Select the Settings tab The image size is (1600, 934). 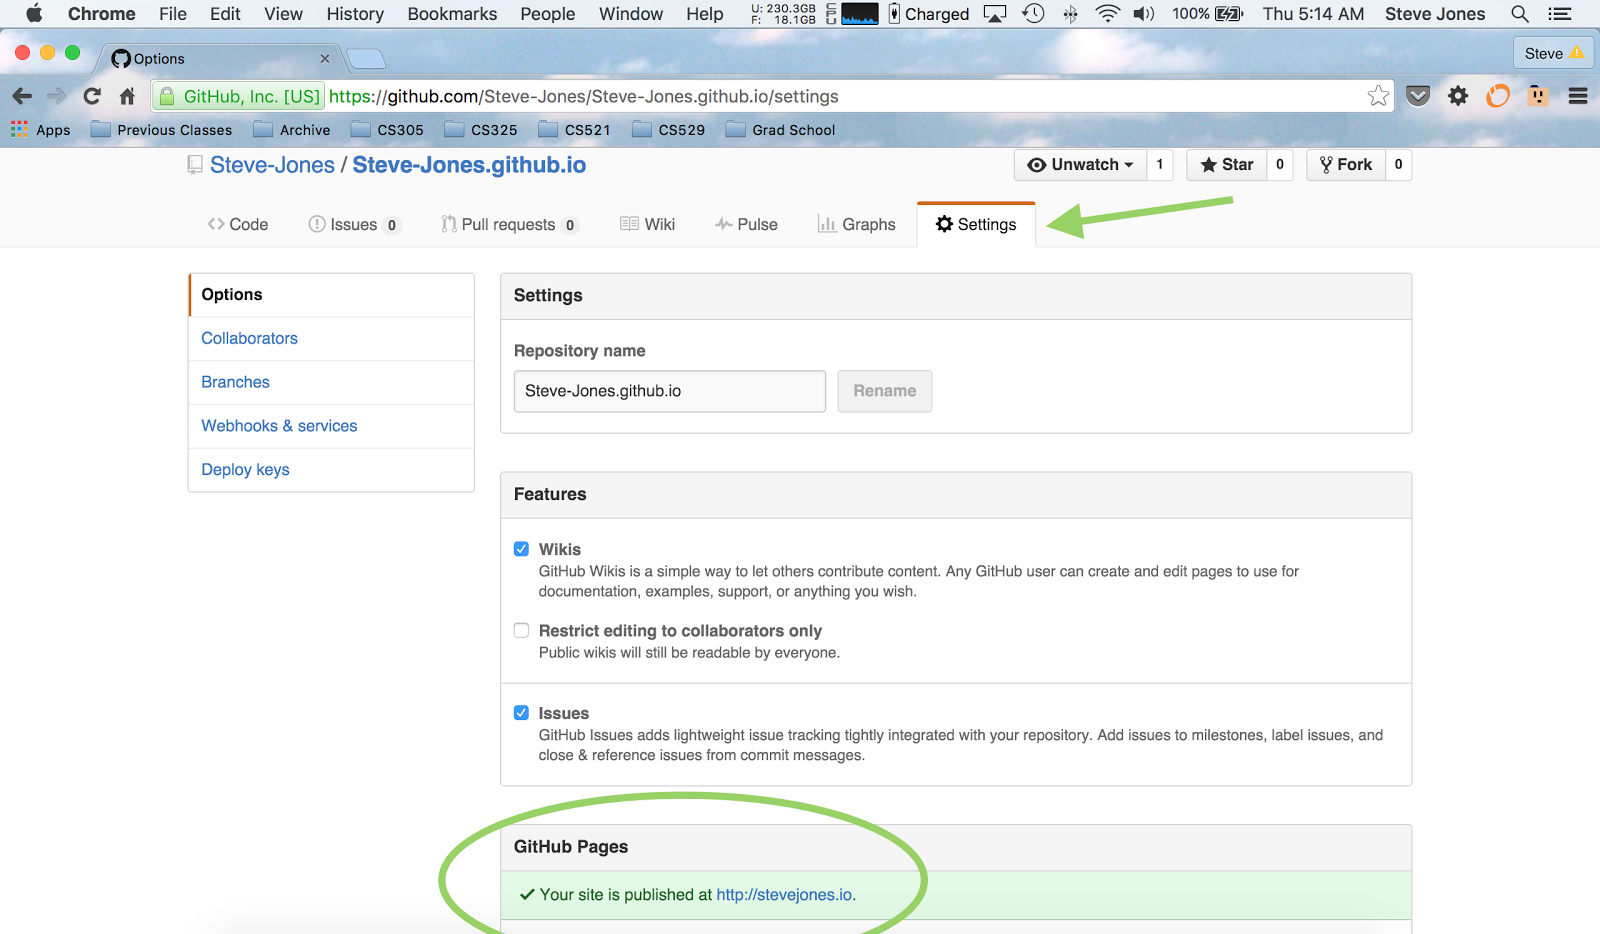pyautogui.click(x=976, y=224)
